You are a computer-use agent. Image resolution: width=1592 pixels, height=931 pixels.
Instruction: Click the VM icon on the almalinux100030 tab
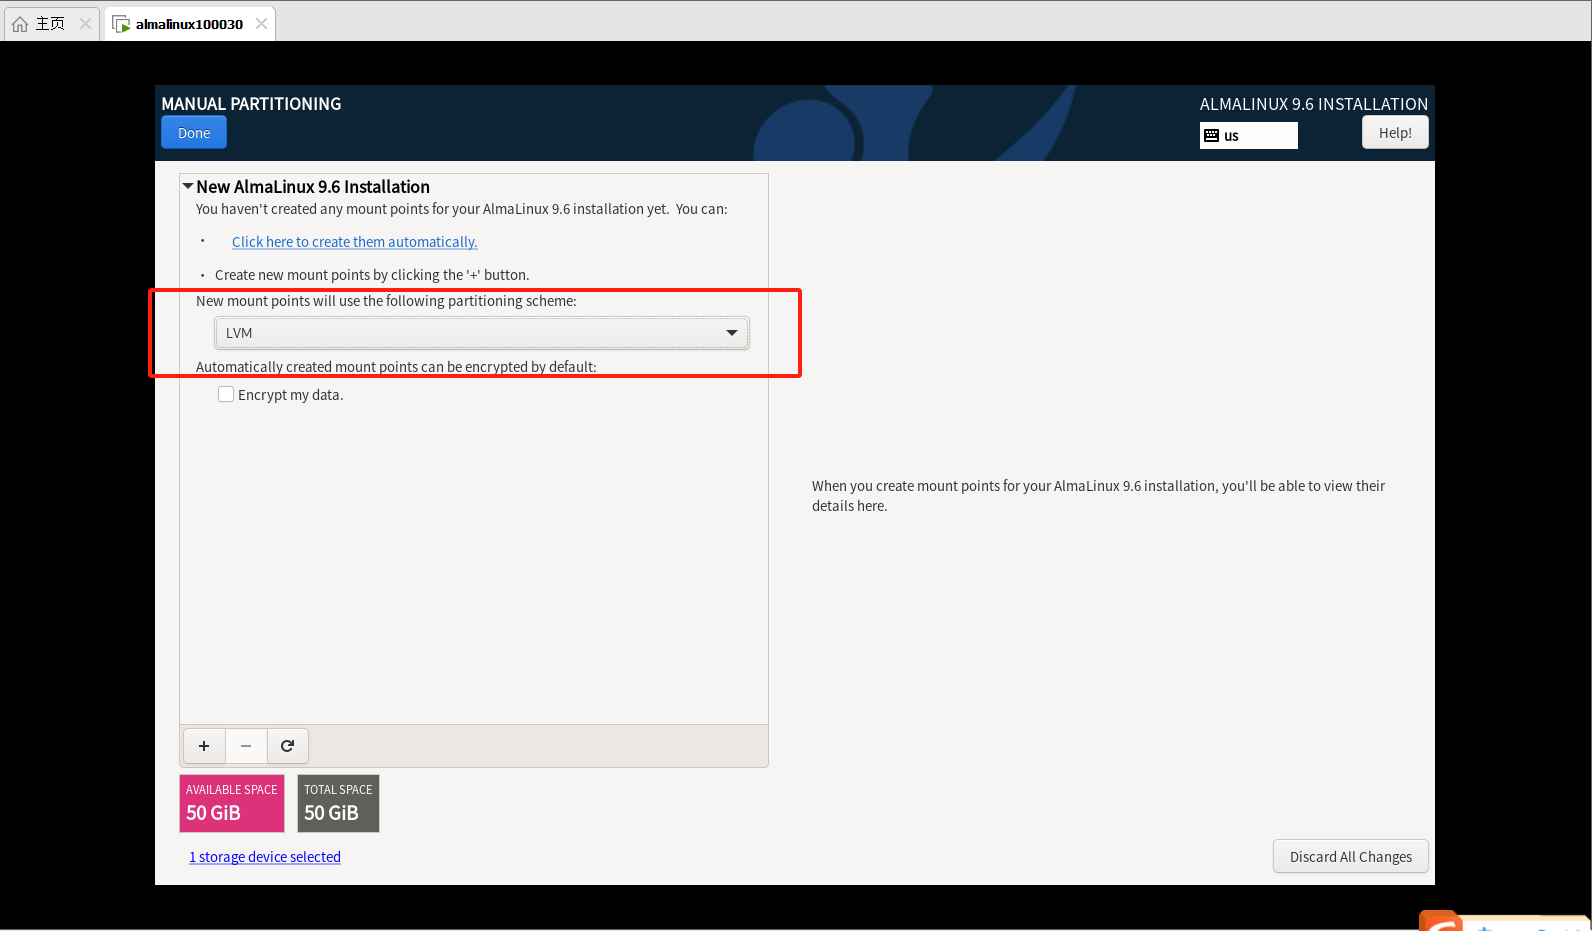[x=121, y=24]
